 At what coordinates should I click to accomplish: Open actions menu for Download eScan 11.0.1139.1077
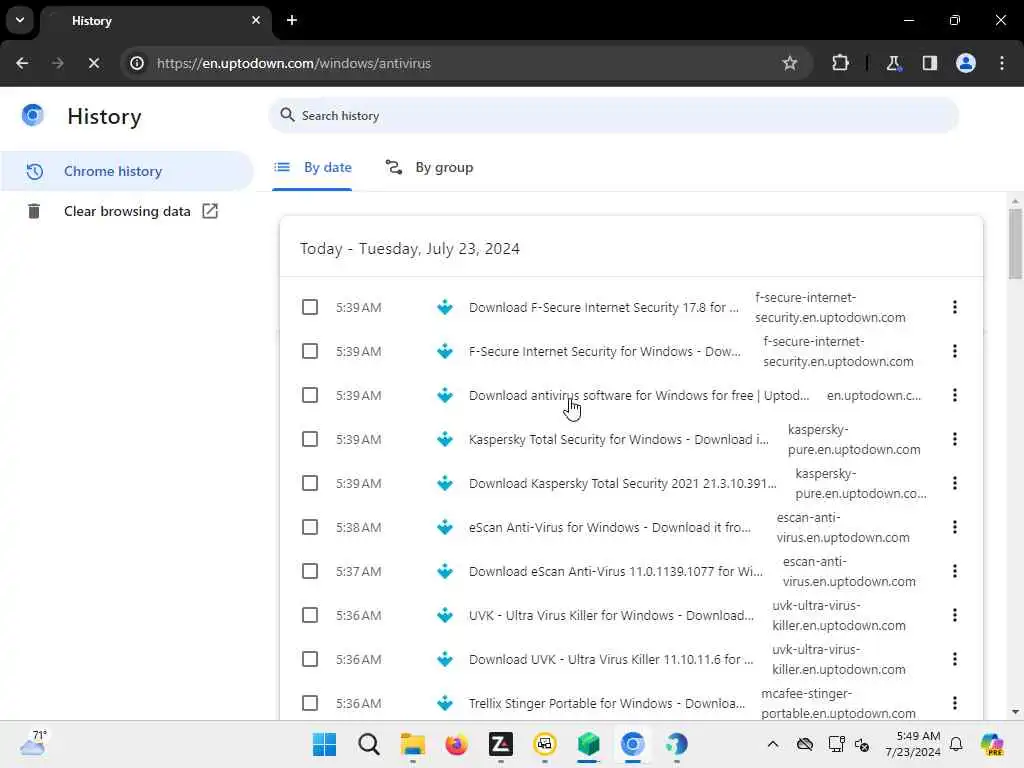[x=955, y=571]
